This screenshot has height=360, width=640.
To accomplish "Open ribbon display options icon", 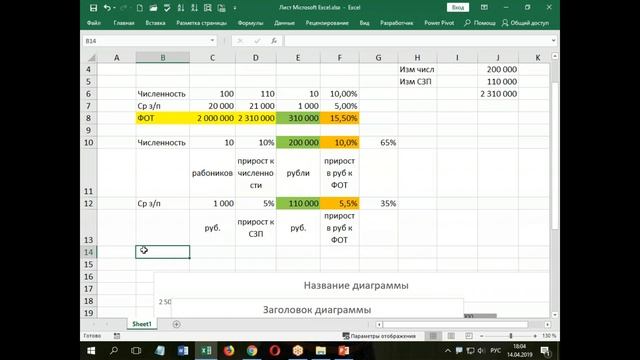I will (484, 7).
